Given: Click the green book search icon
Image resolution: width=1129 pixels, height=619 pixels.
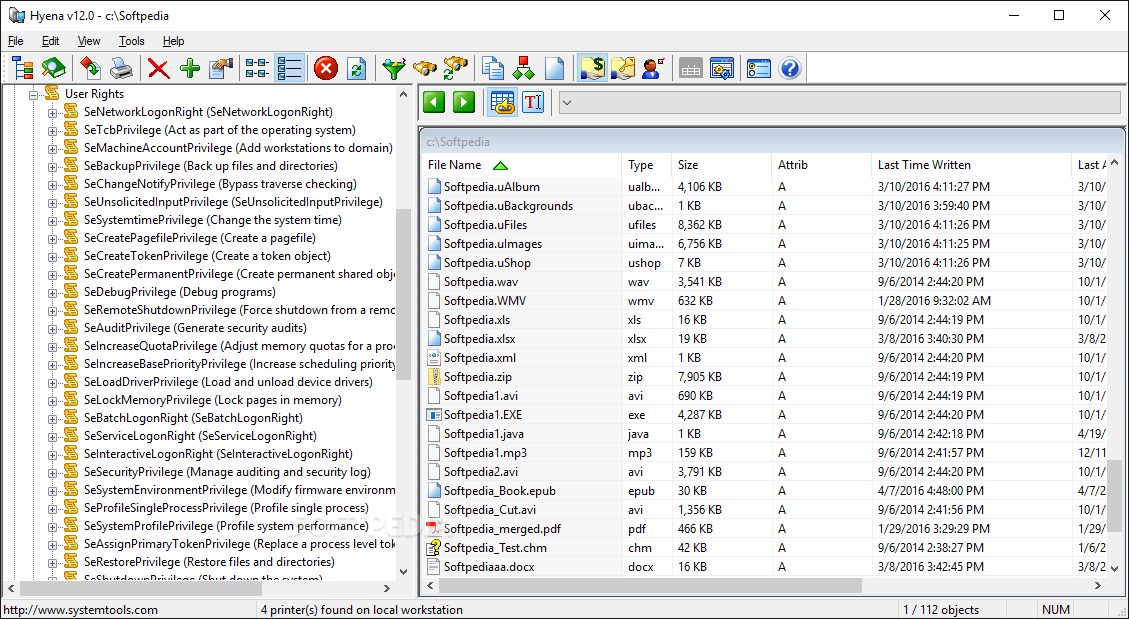Looking at the screenshot, I should tap(53, 68).
